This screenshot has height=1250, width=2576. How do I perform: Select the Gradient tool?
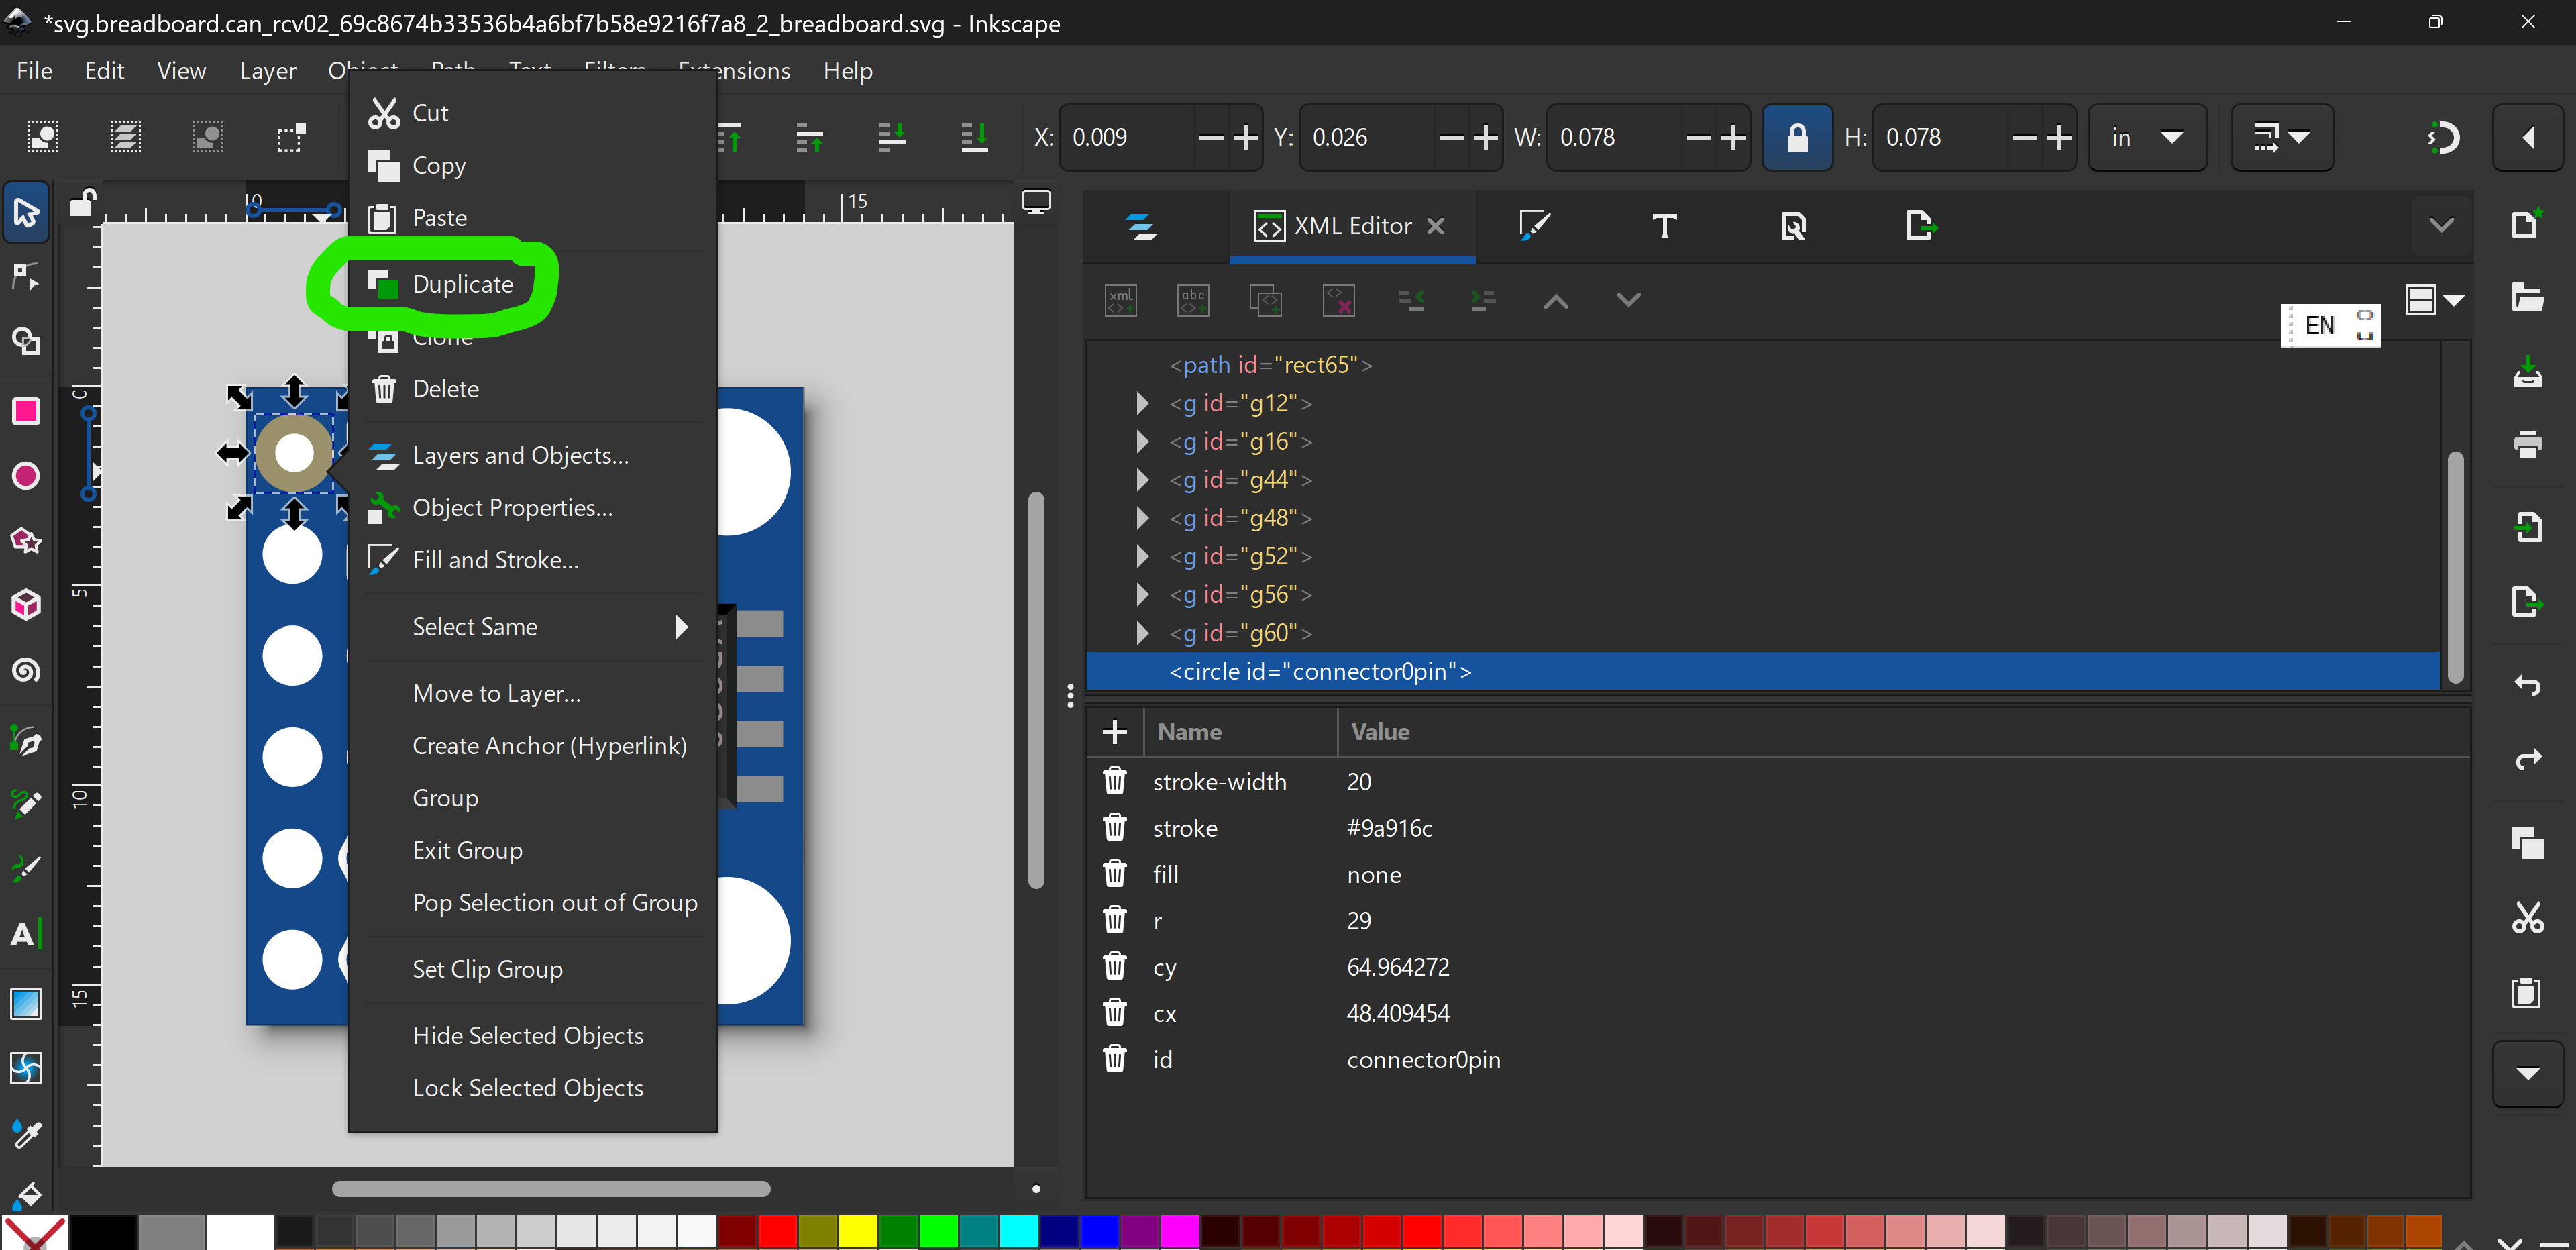[x=26, y=1003]
